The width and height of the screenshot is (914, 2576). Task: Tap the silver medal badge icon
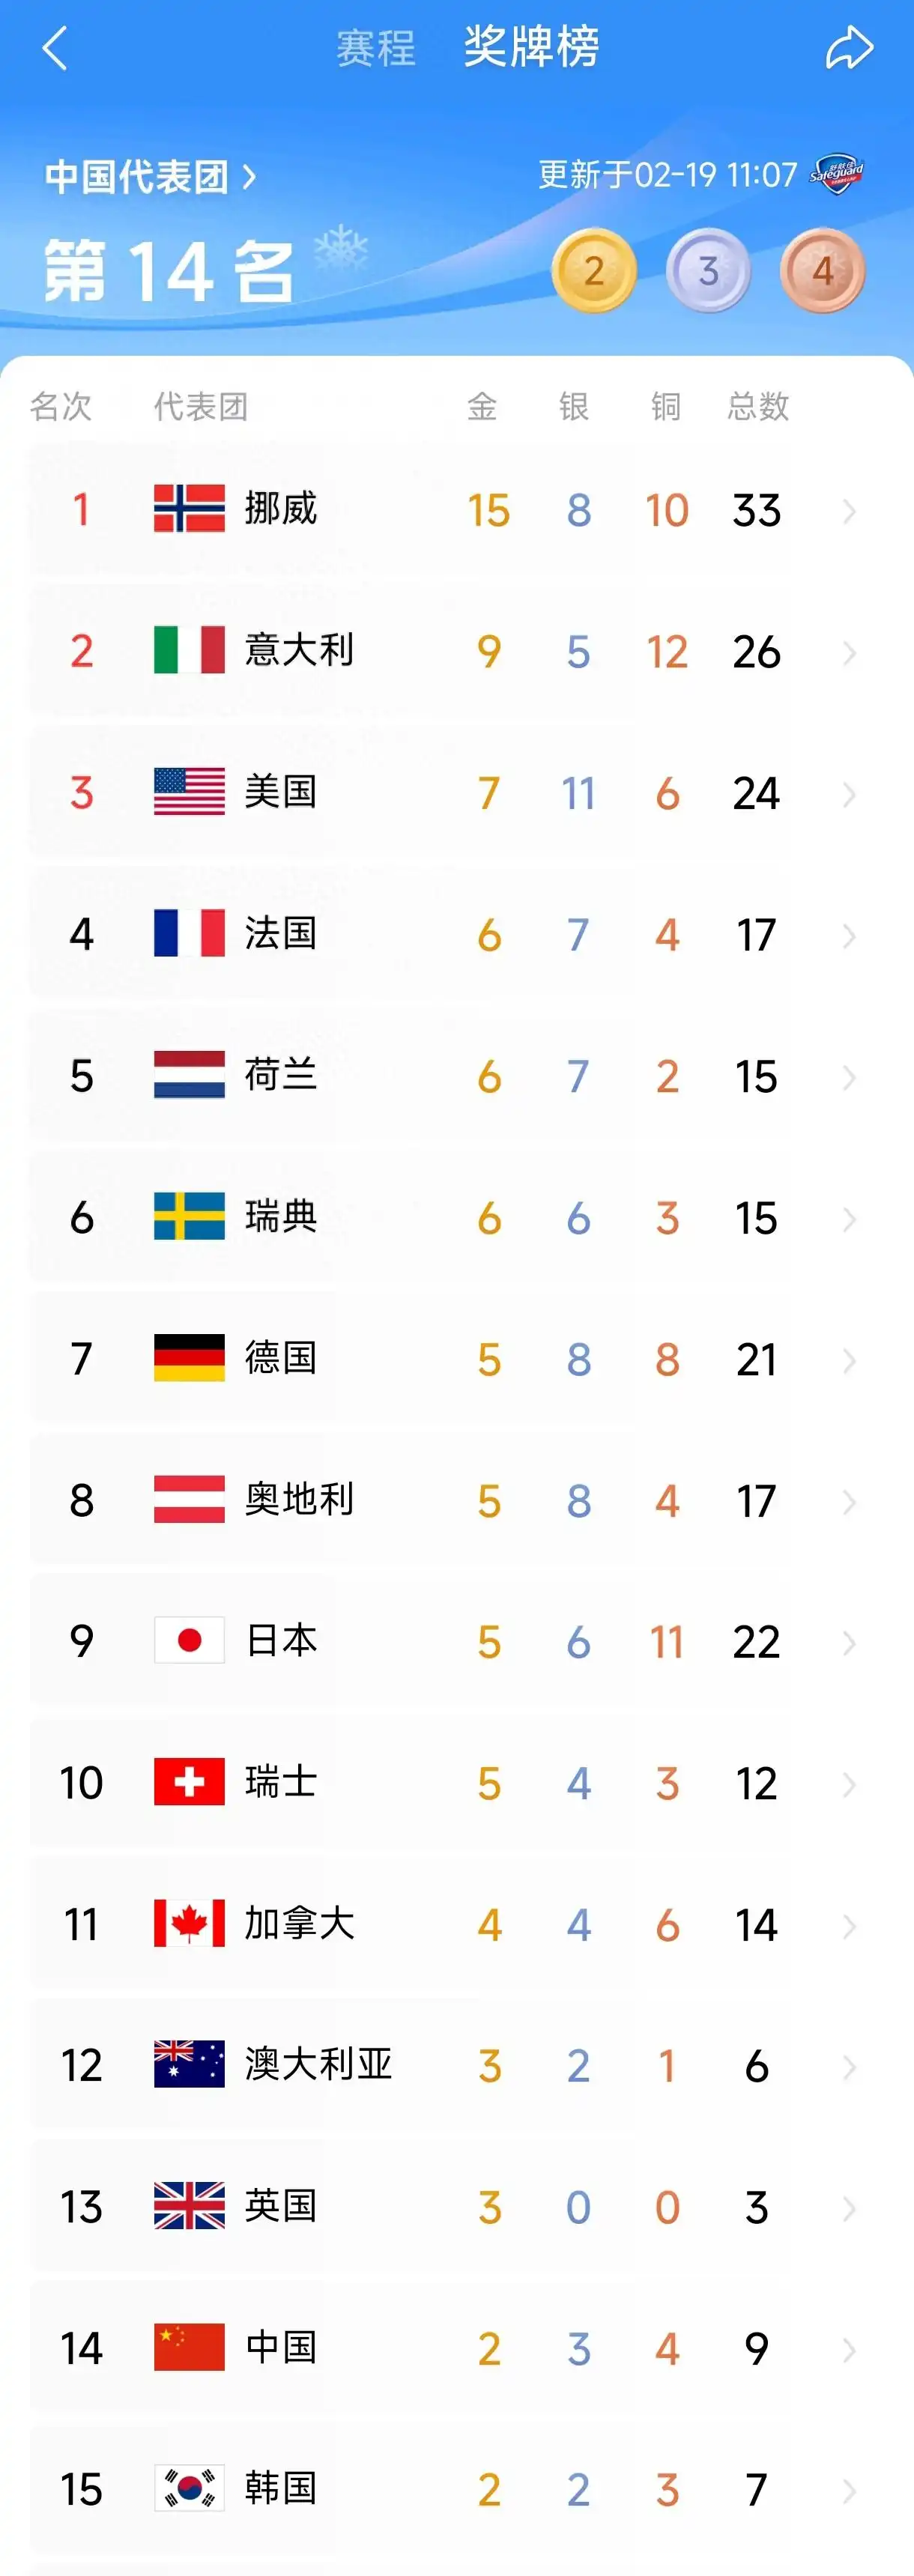[x=708, y=271]
